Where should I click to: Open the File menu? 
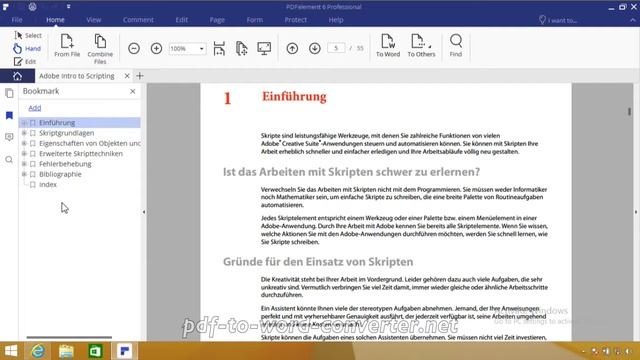[17, 20]
